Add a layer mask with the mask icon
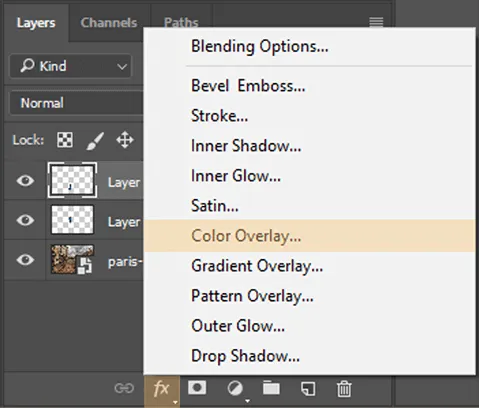Image resolution: width=479 pixels, height=408 pixels. click(197, 388)
